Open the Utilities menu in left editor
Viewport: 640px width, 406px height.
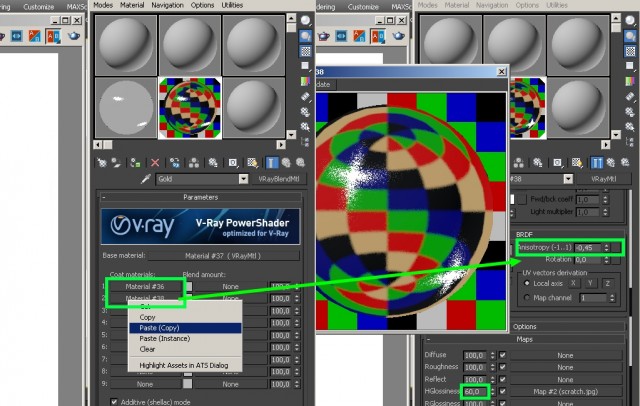pyautogui.click(x=232, y=5)
